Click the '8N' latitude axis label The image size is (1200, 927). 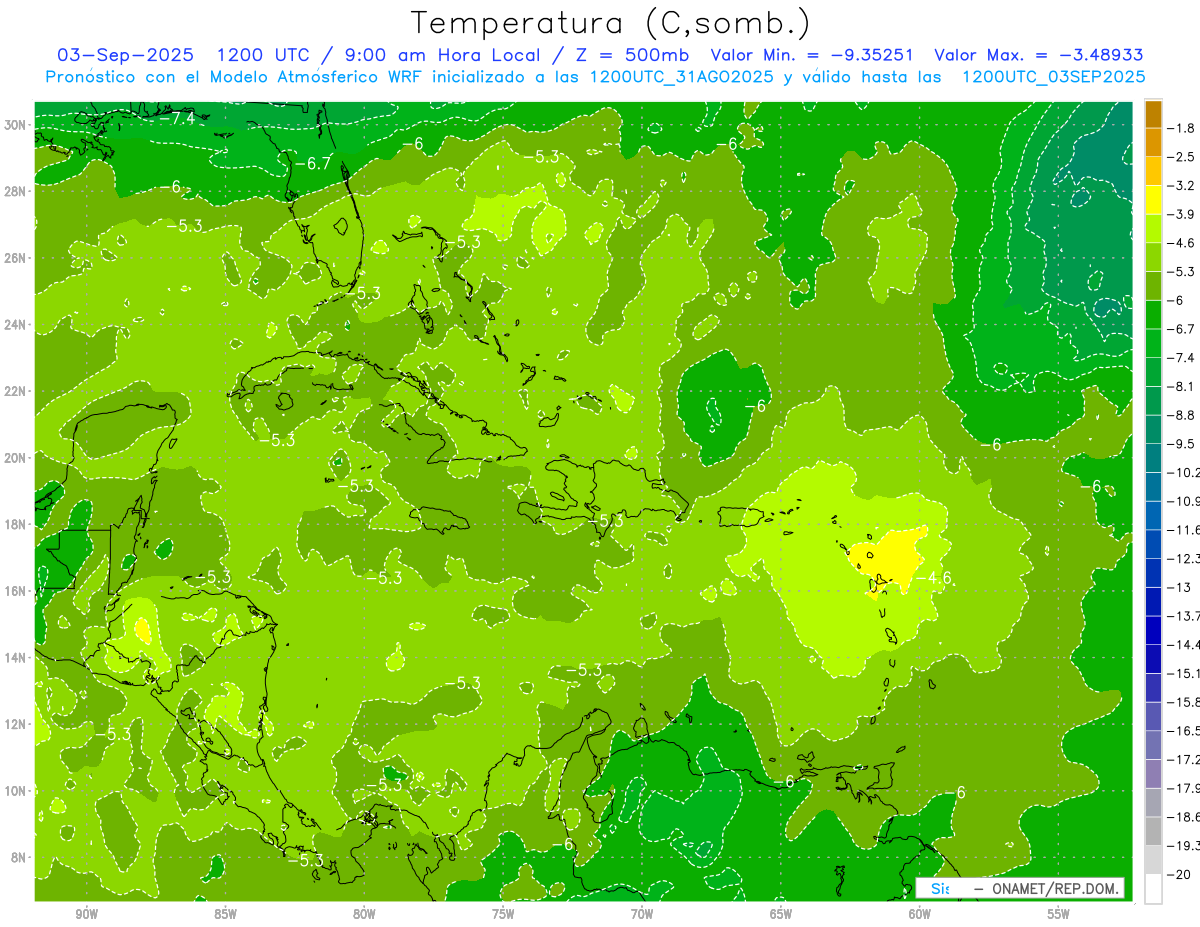point(18,858)
